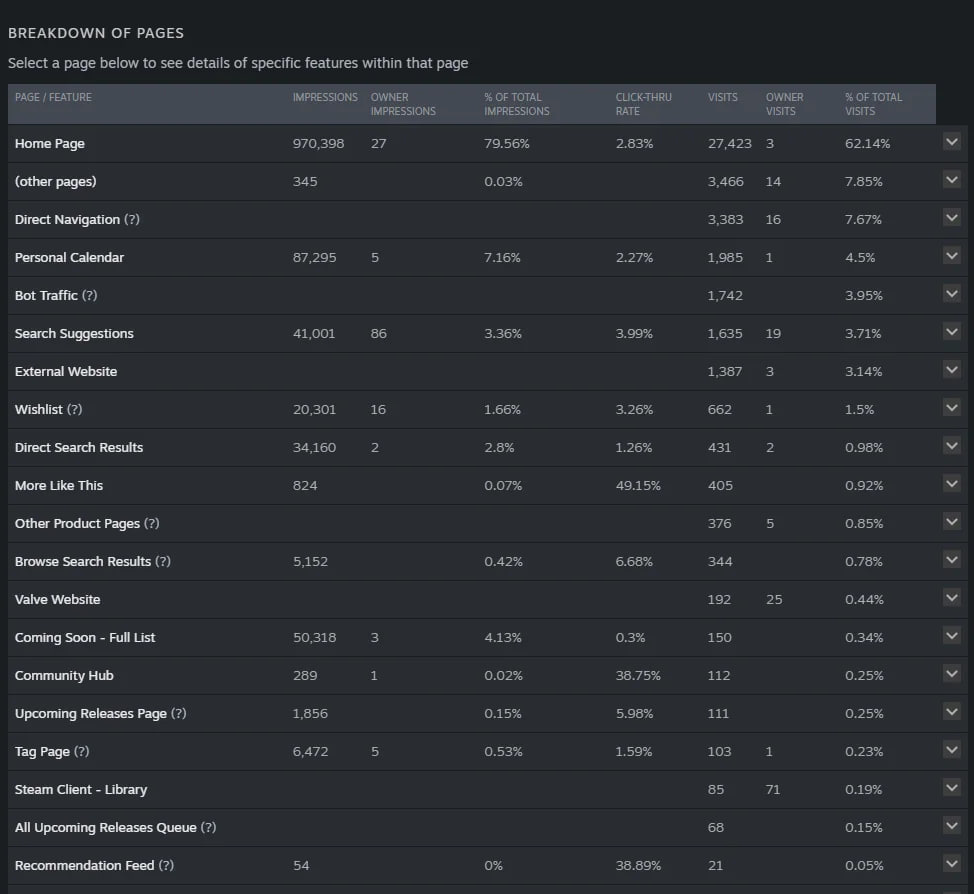Screen dimensions: 974x894
Task: Expand the Recommendation Feed row arrow
Action: (x=952, y=864)
